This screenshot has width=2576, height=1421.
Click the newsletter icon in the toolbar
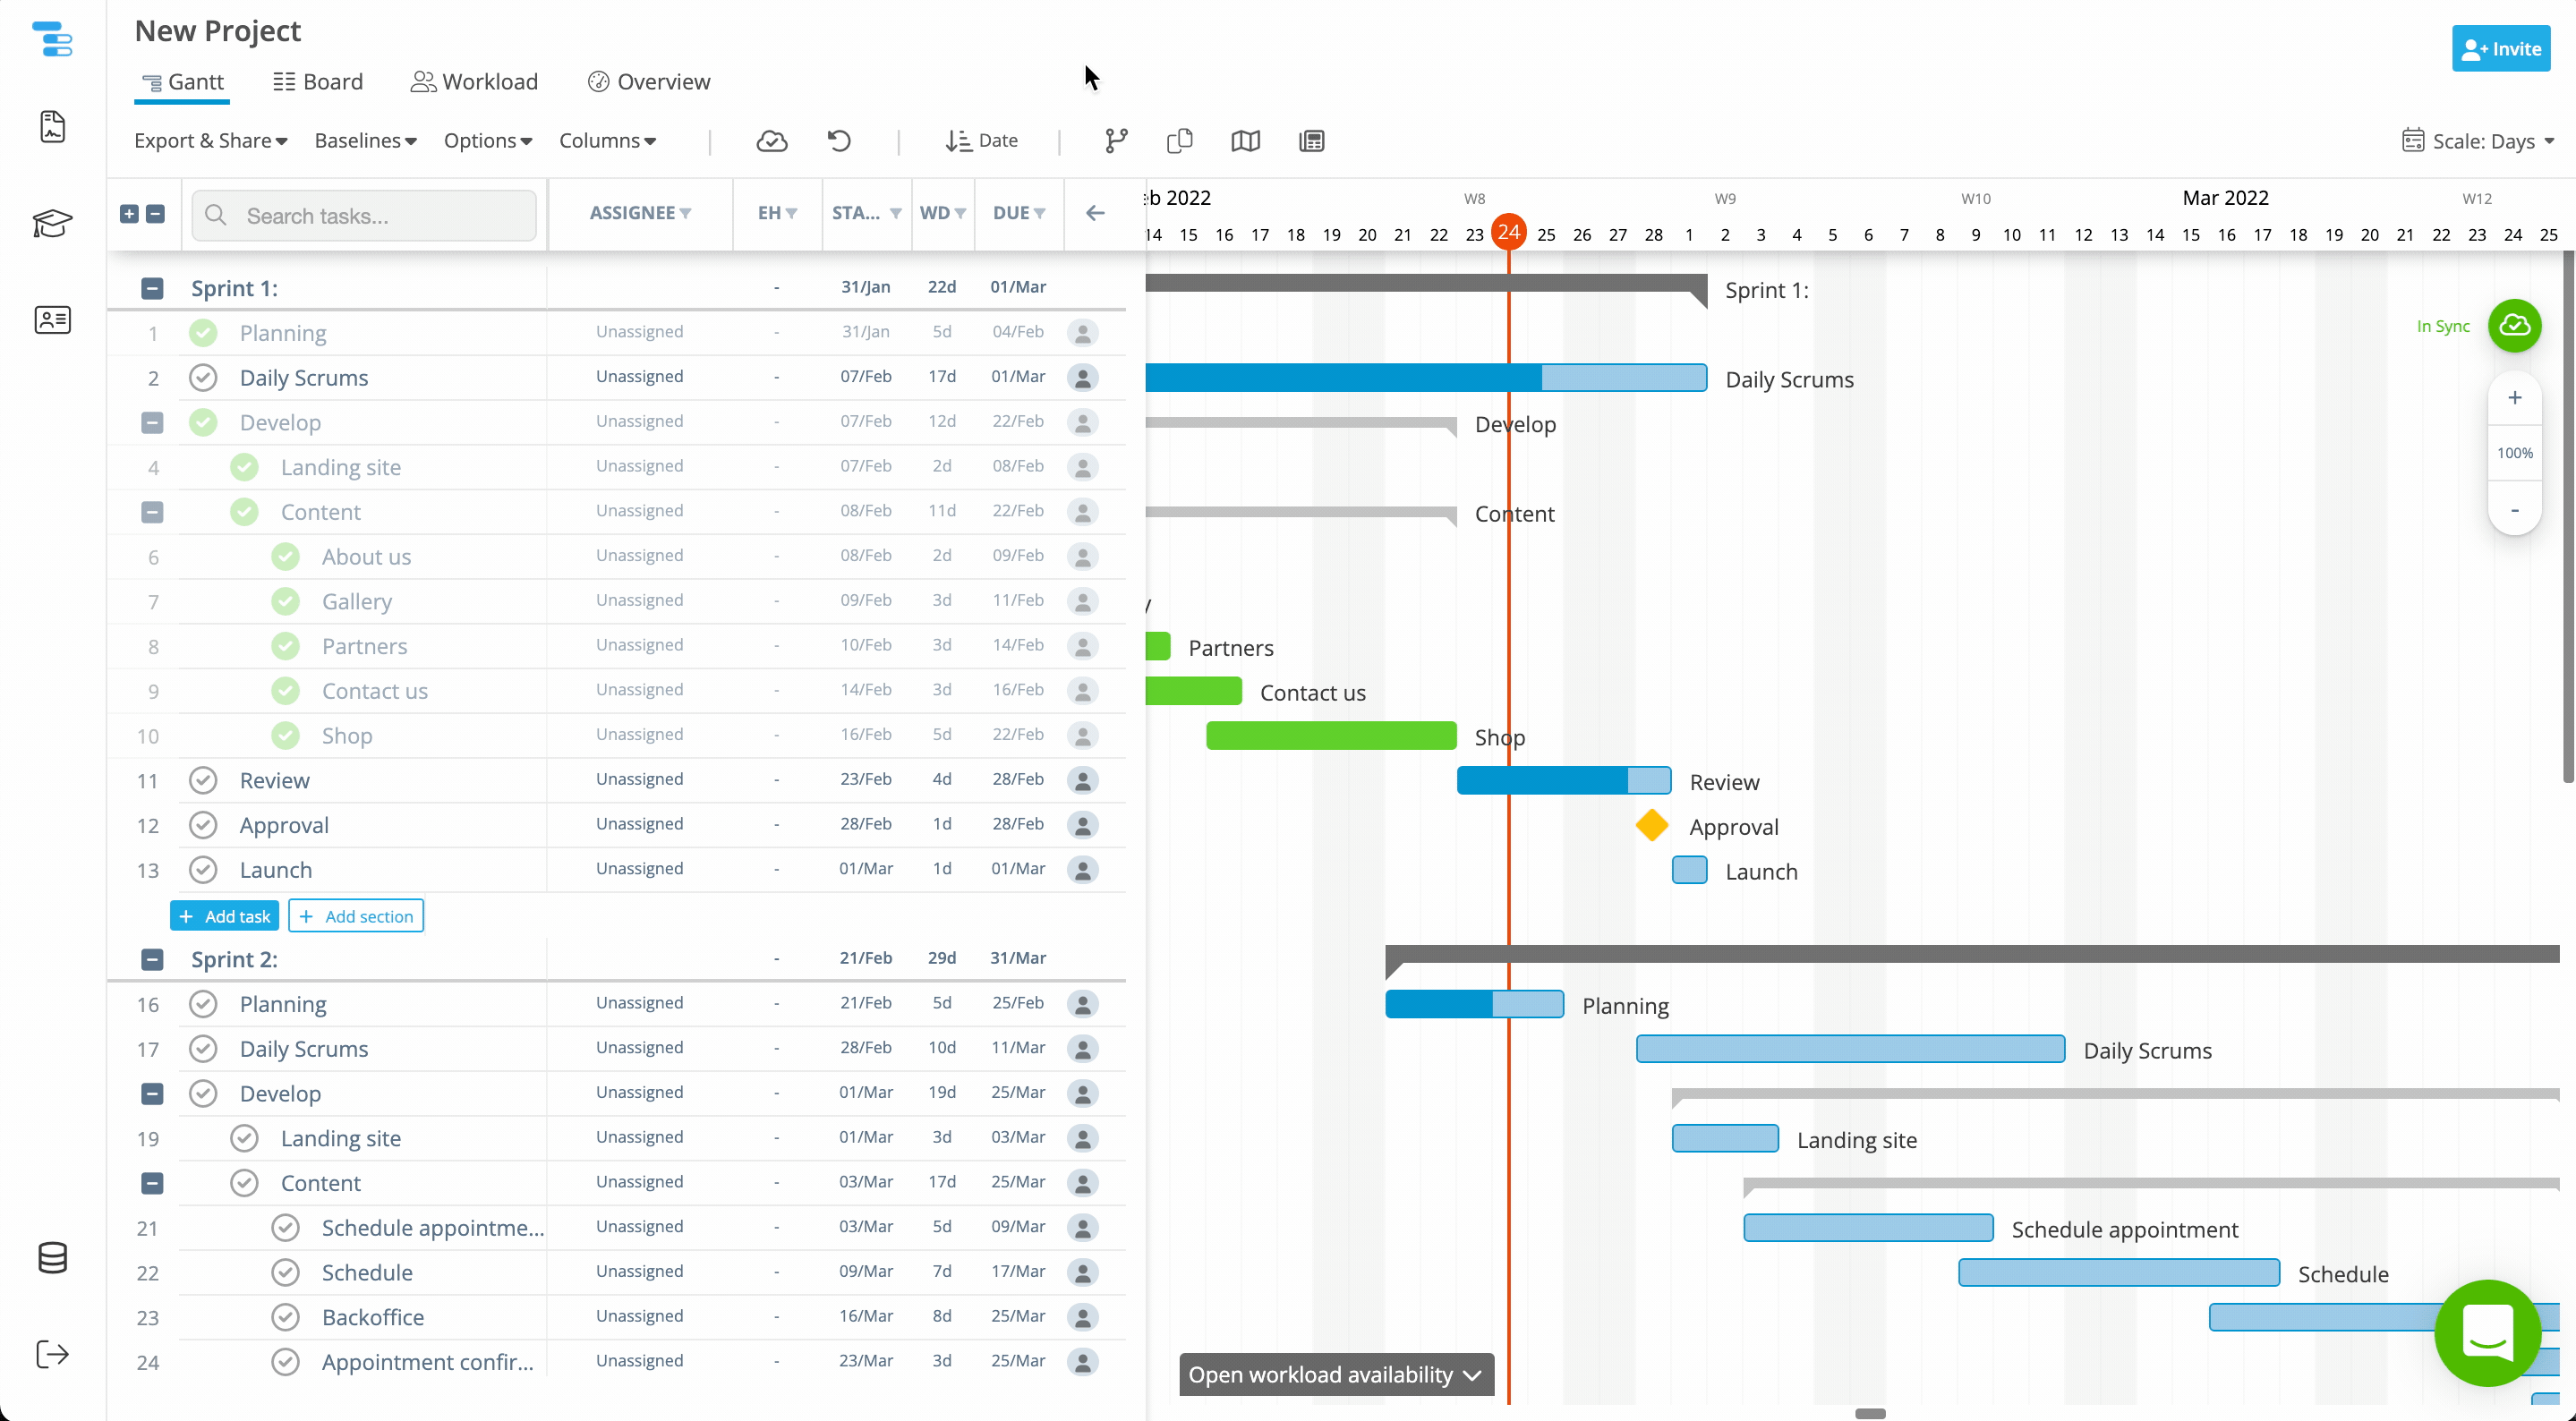pos(1311,141)
